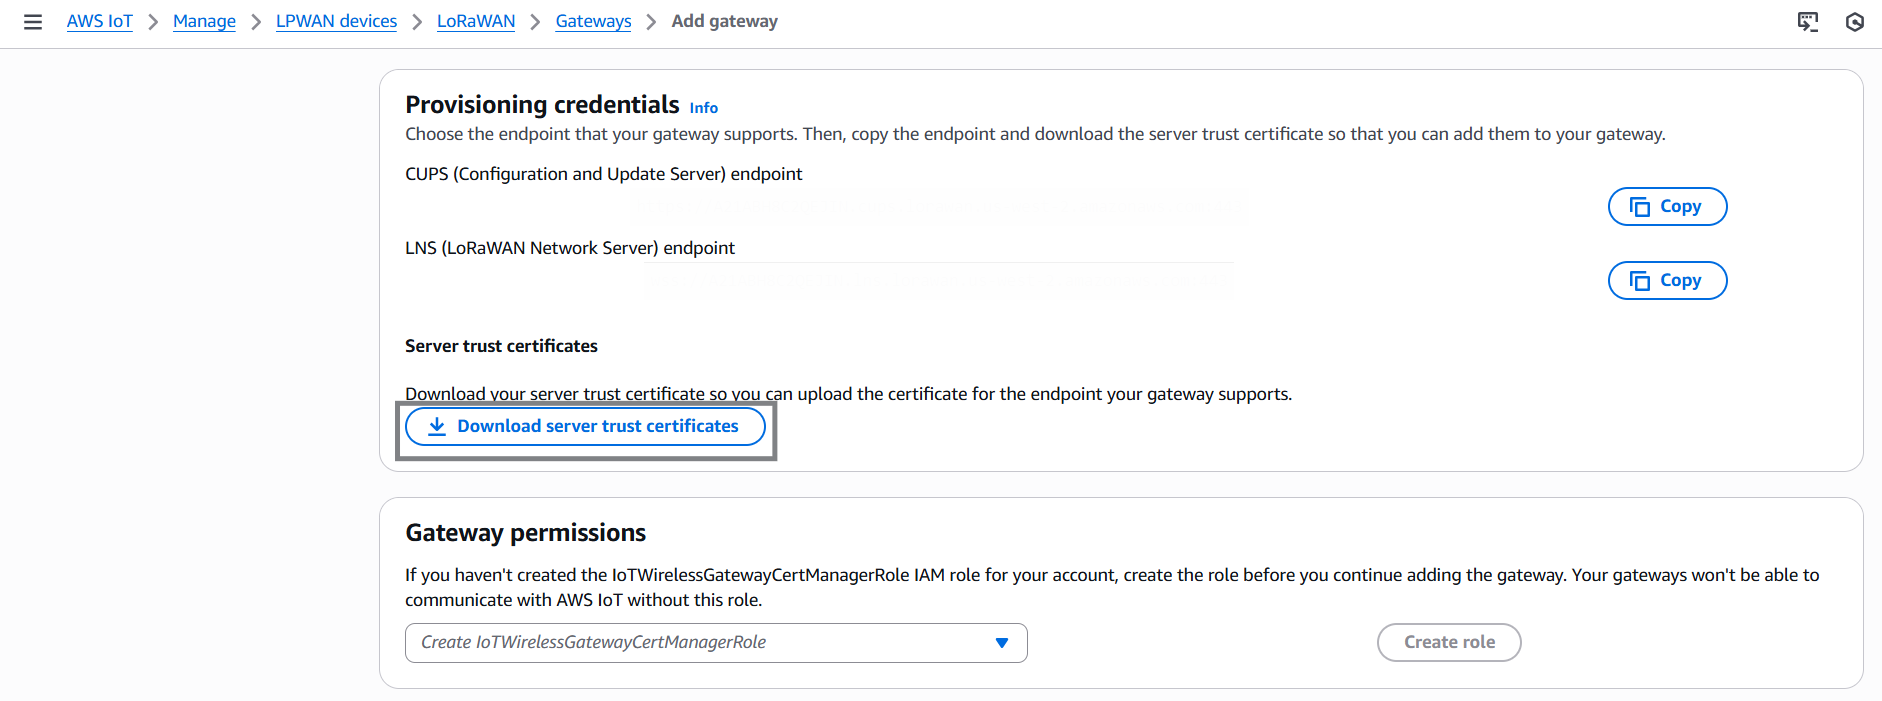This screenshot has height=701, width=1882.
Task: Open the LoRaWAN breadcrumb link
Action: tap(475, 20)
